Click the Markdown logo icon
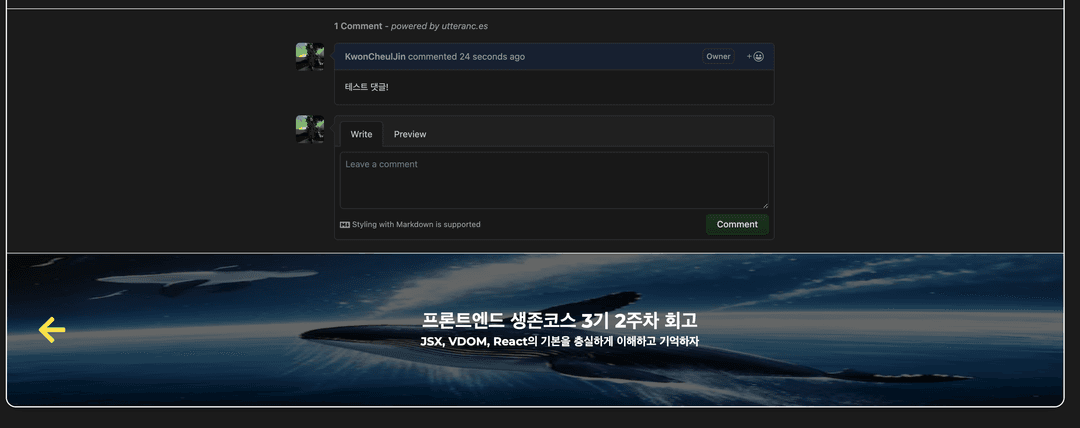Viewport: 1080px width, 428px height. 345,225
